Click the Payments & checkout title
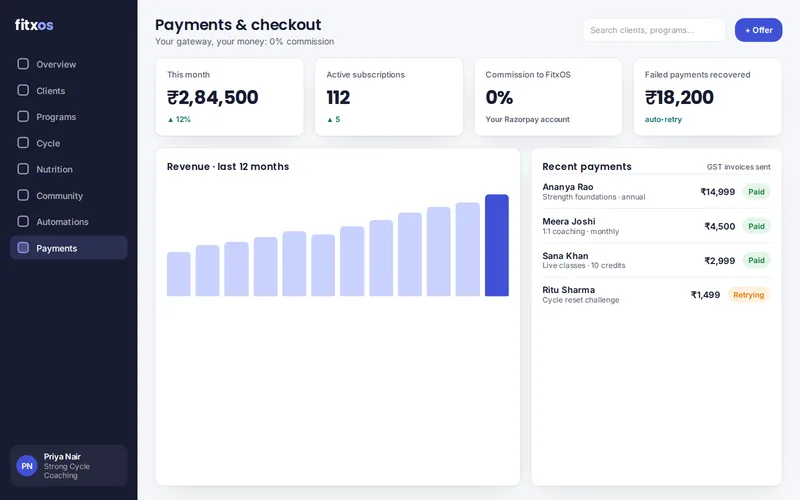The width and height of the screenshot is (800, 500). (x=238, y=24)
